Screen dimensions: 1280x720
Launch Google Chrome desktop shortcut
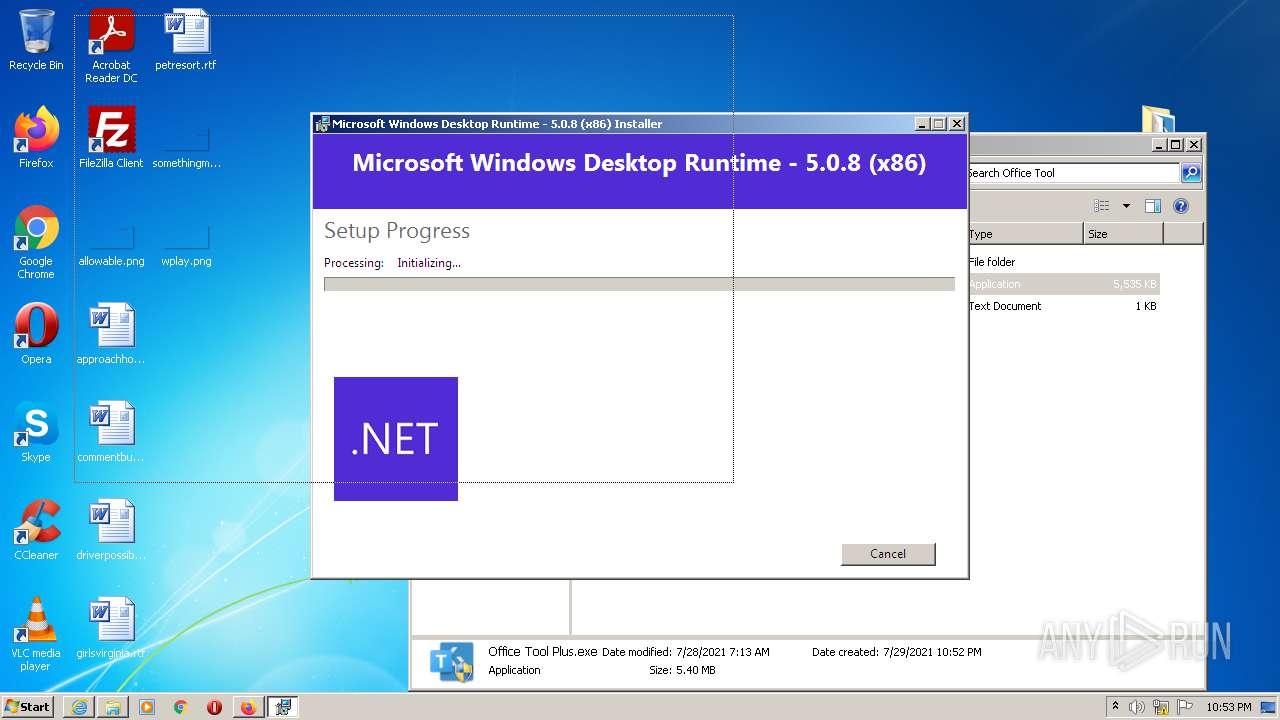point(36,242)
